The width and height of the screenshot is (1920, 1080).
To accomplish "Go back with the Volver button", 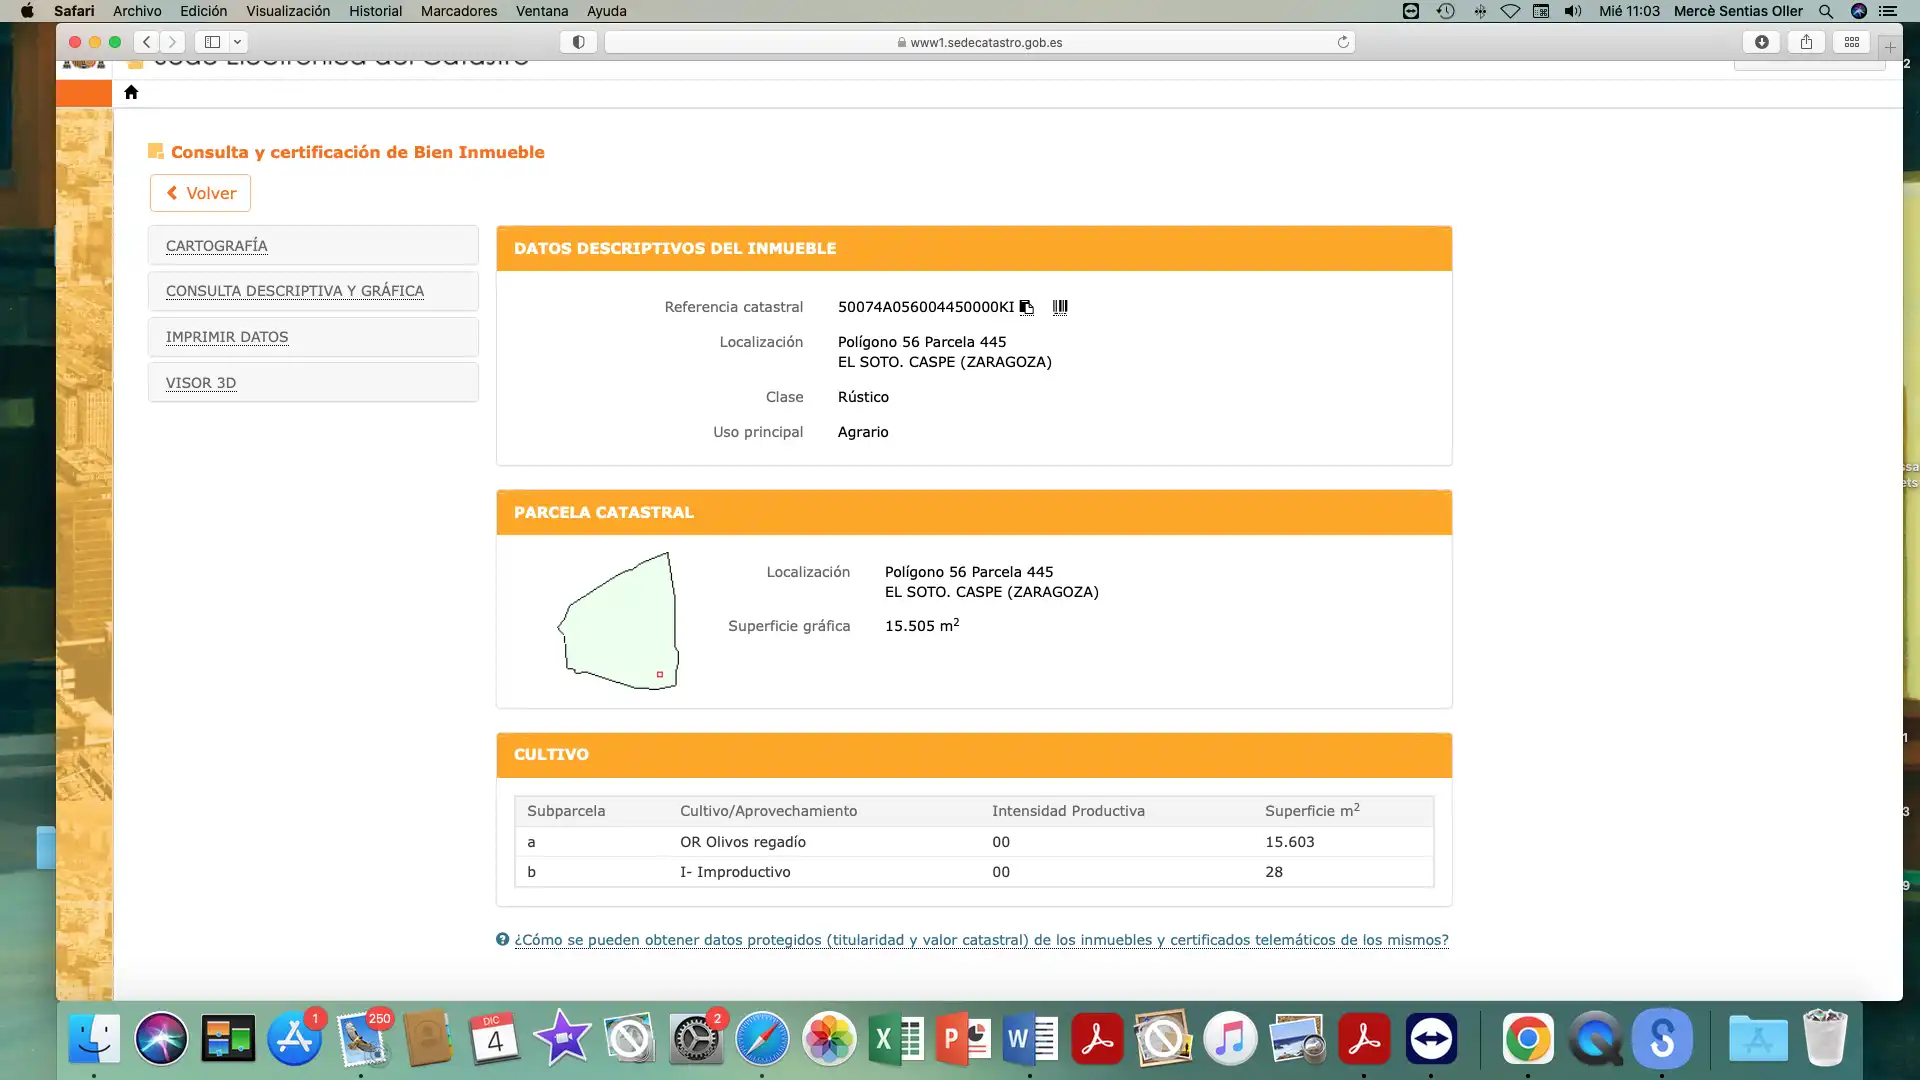I will point(200,193).
